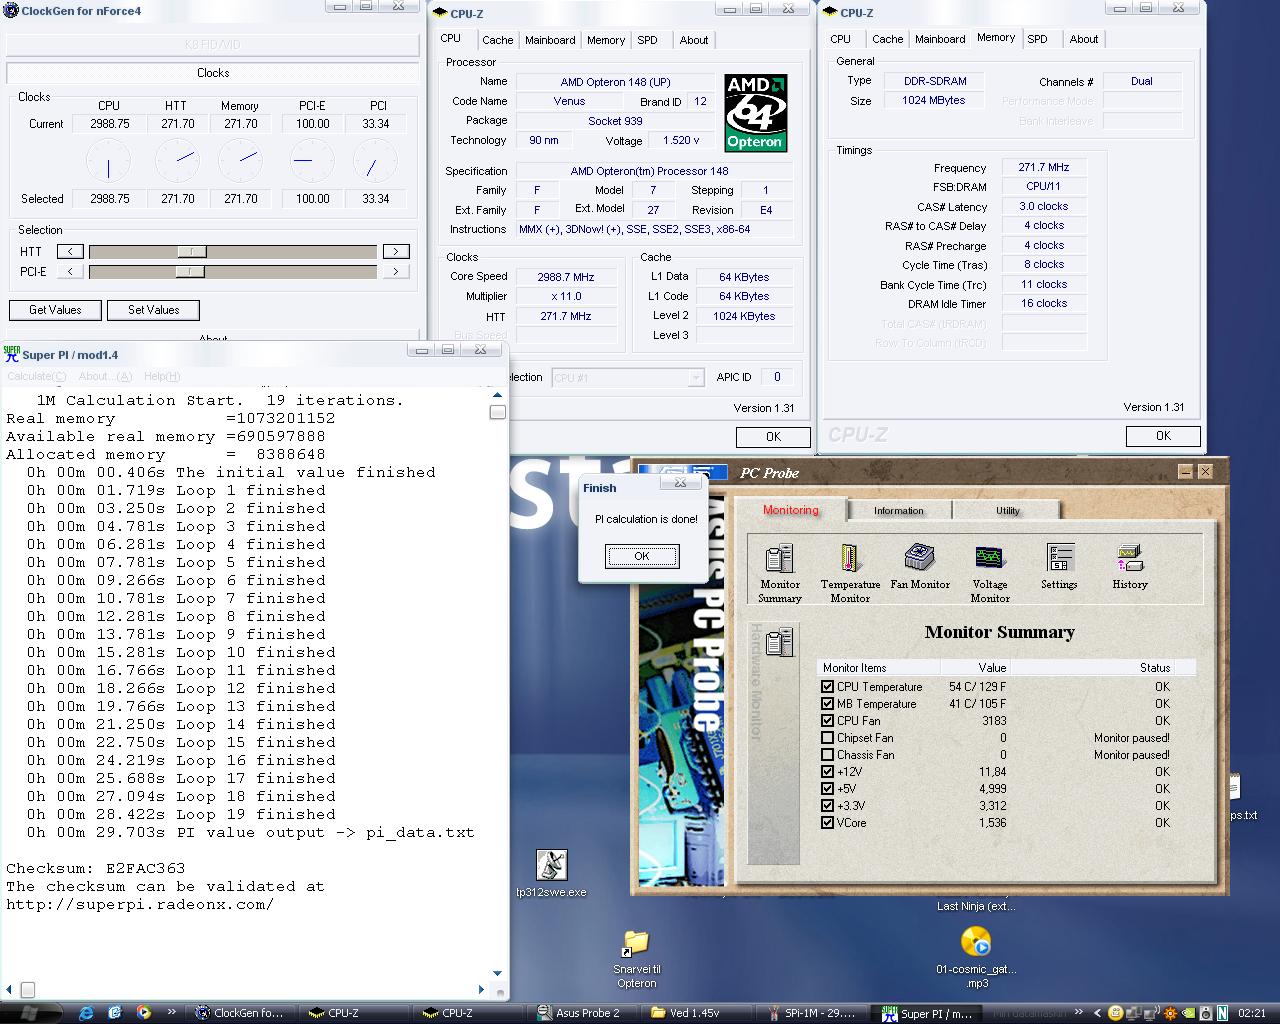This screenshot has width=1280, height=1024.
Task: Open Cache tab in processor CPU-Z window
Action: tap(497, 40)
